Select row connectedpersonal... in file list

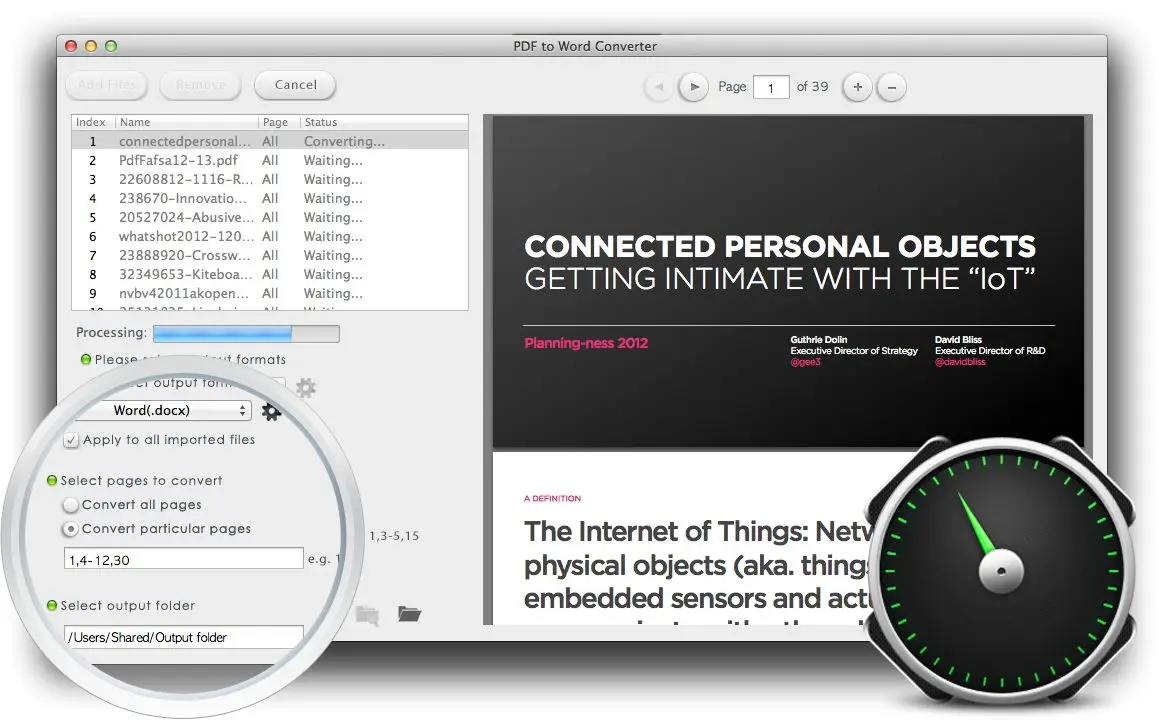point(270,141)
